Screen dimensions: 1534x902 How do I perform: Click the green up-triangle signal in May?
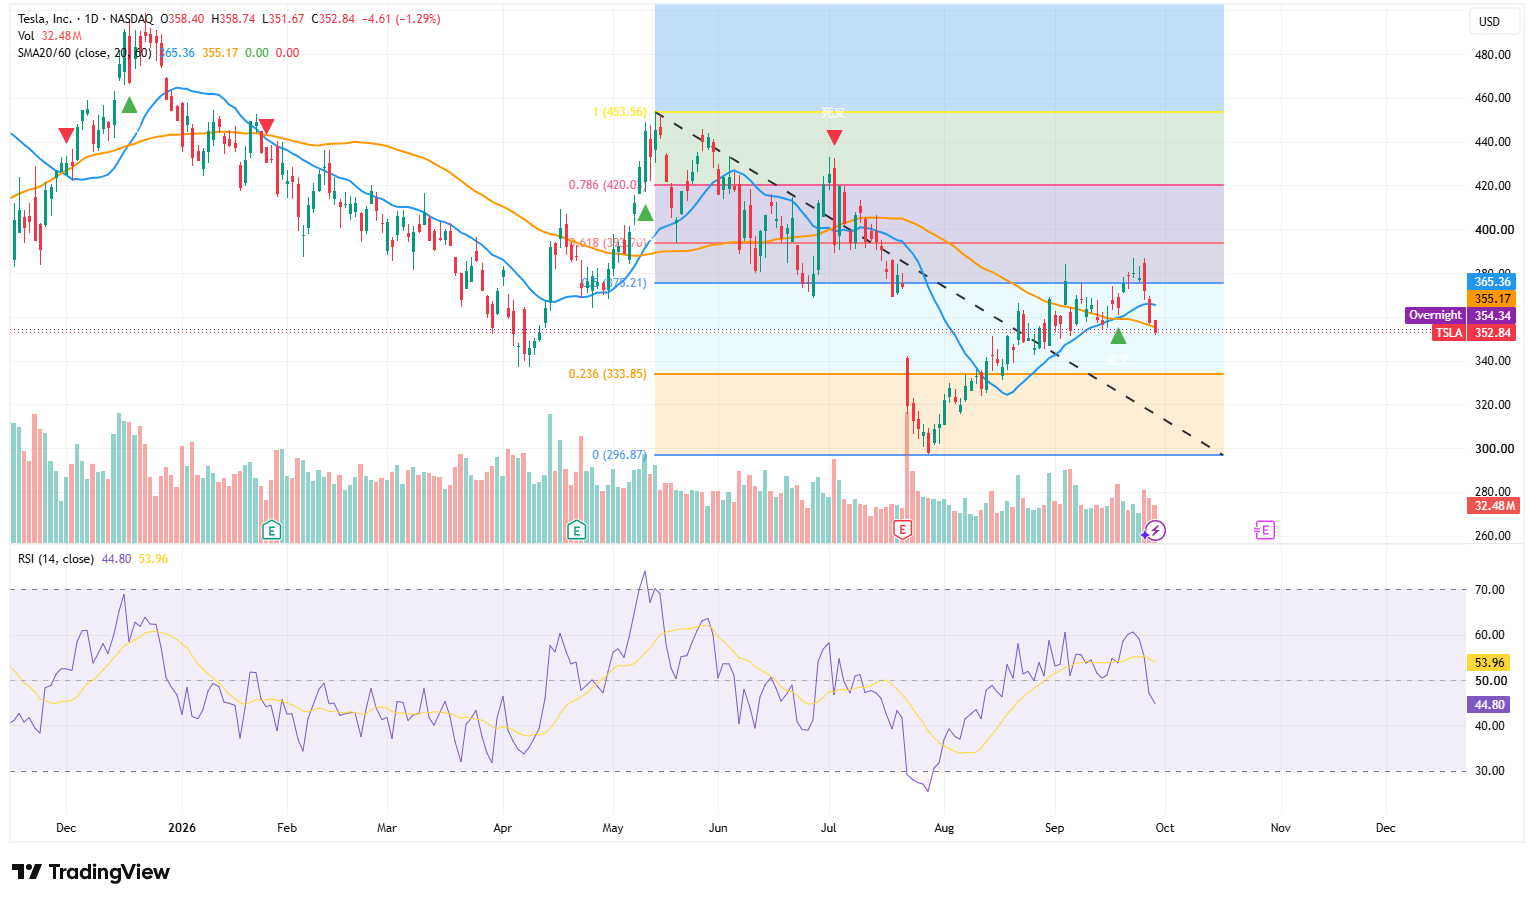(645, 213)
